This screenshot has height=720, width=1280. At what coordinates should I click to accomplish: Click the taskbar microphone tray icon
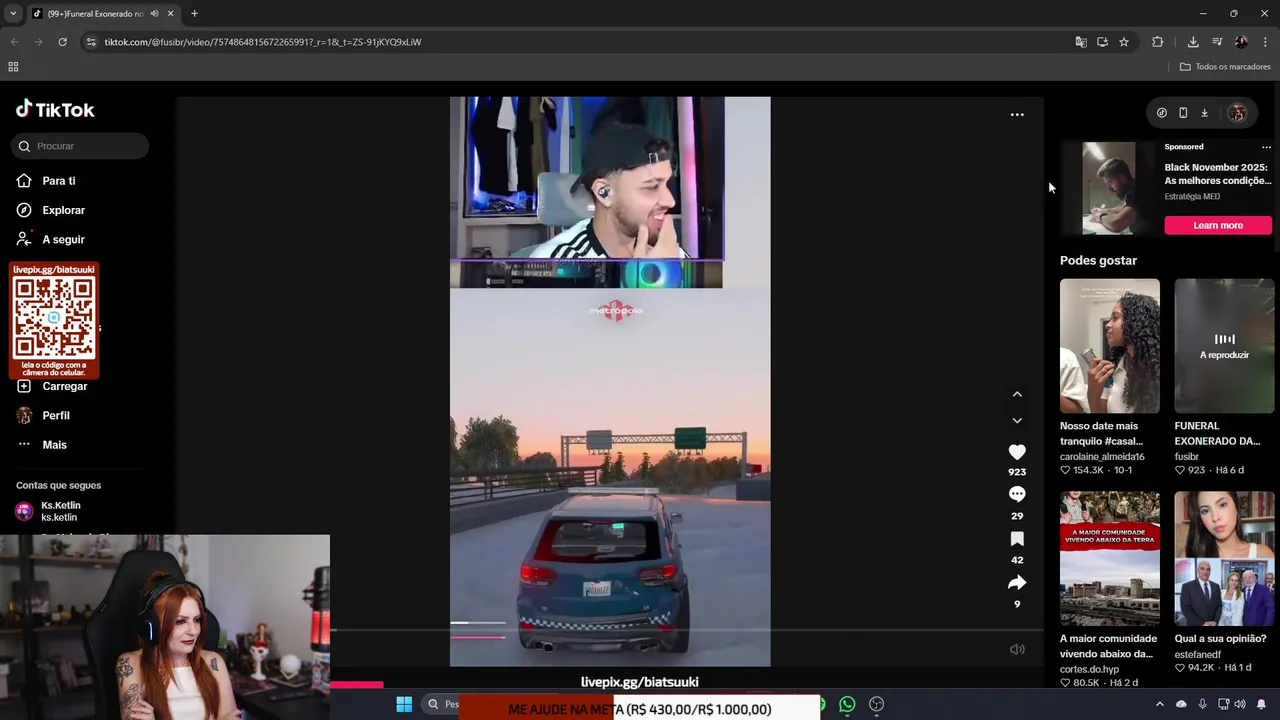click(x=1202, y=705)
